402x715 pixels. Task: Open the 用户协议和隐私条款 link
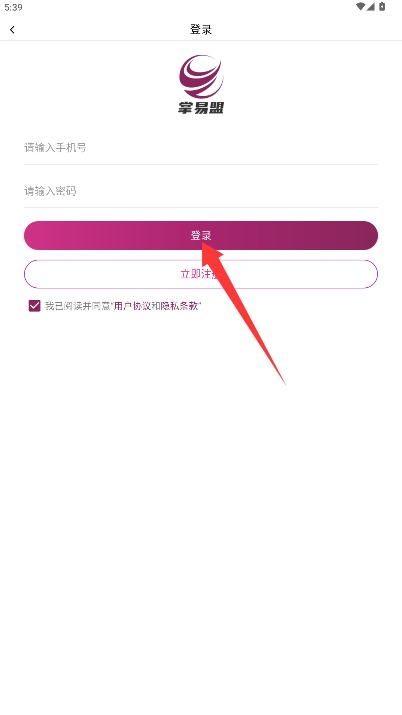(x=156, y=306)
